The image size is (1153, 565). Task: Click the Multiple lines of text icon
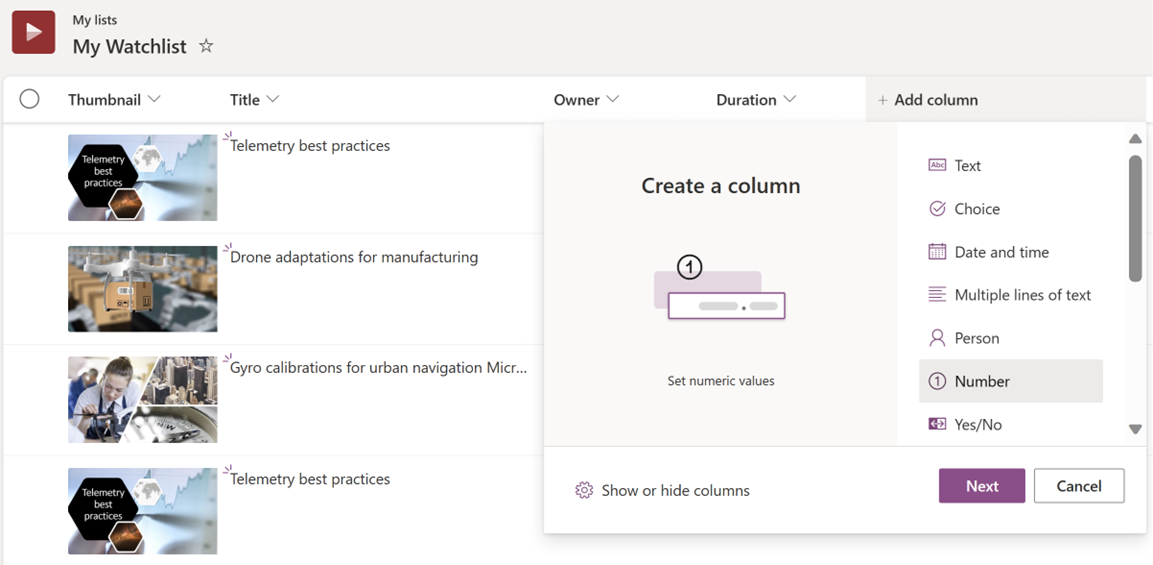937,295
